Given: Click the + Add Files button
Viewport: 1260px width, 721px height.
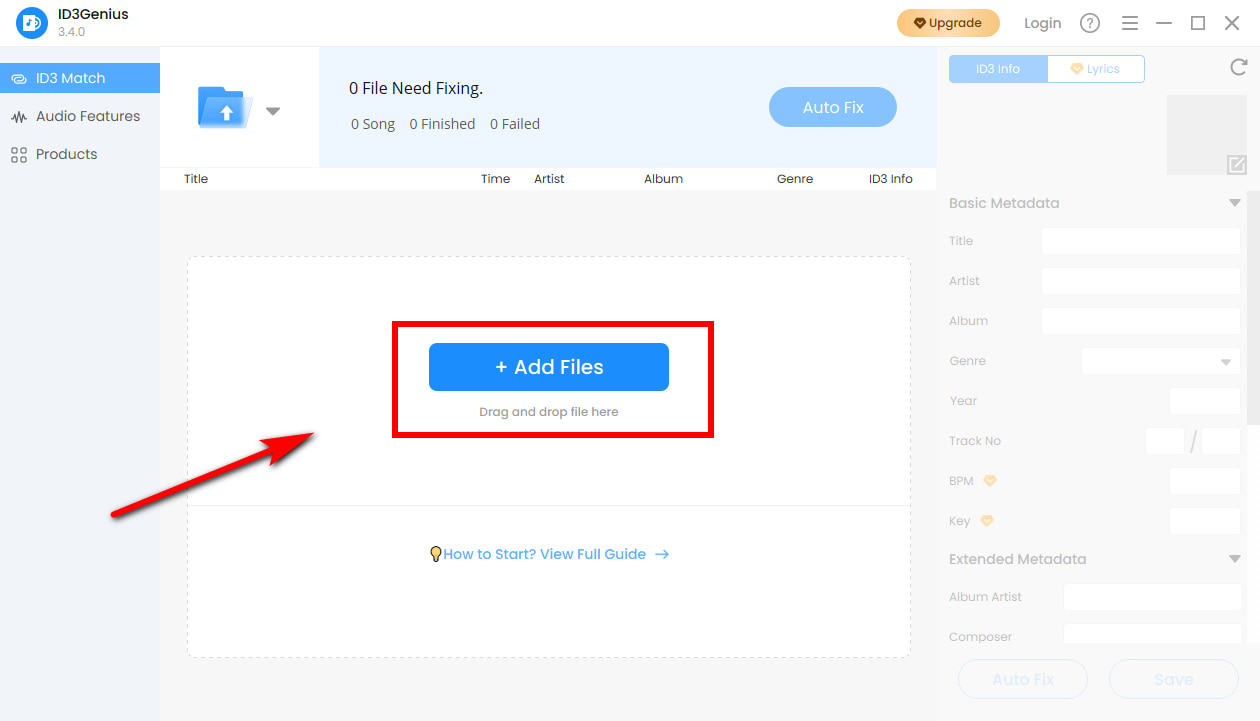Looking at the screenshot, I should pos(548,367).
